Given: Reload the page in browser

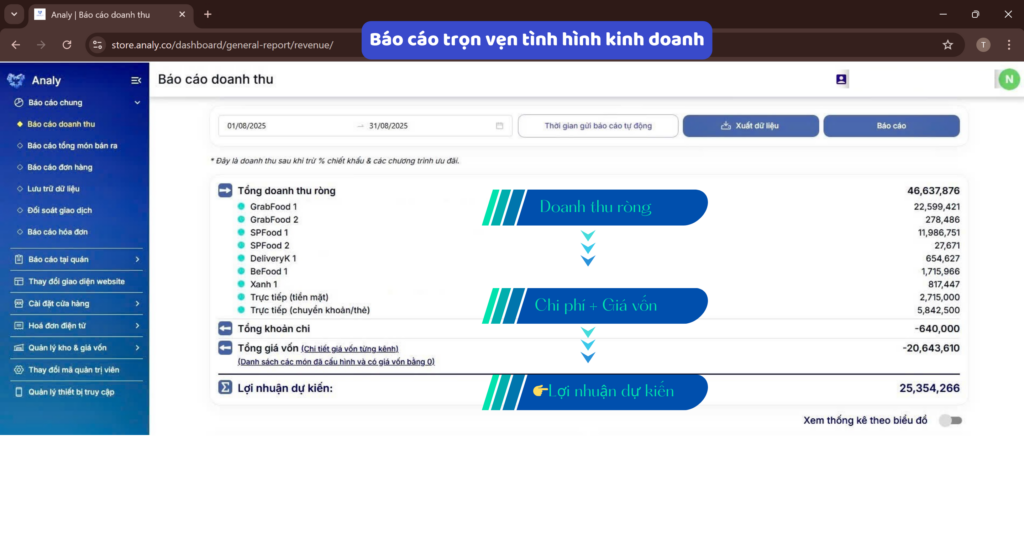Looking at the screenshot, I should [x=67, y=44].
